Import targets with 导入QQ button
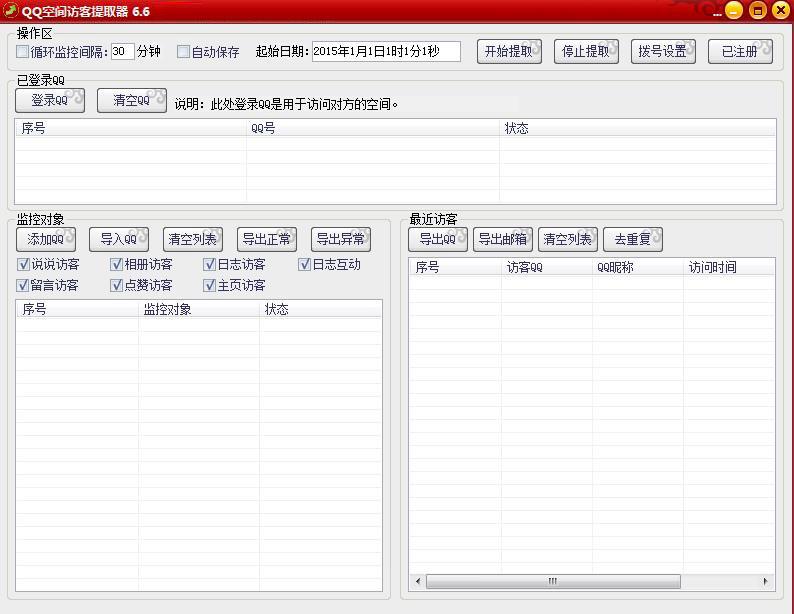Image resolution: width=794 pixels, height=614 pixels. pyautogui.click(x=119, y=239)
